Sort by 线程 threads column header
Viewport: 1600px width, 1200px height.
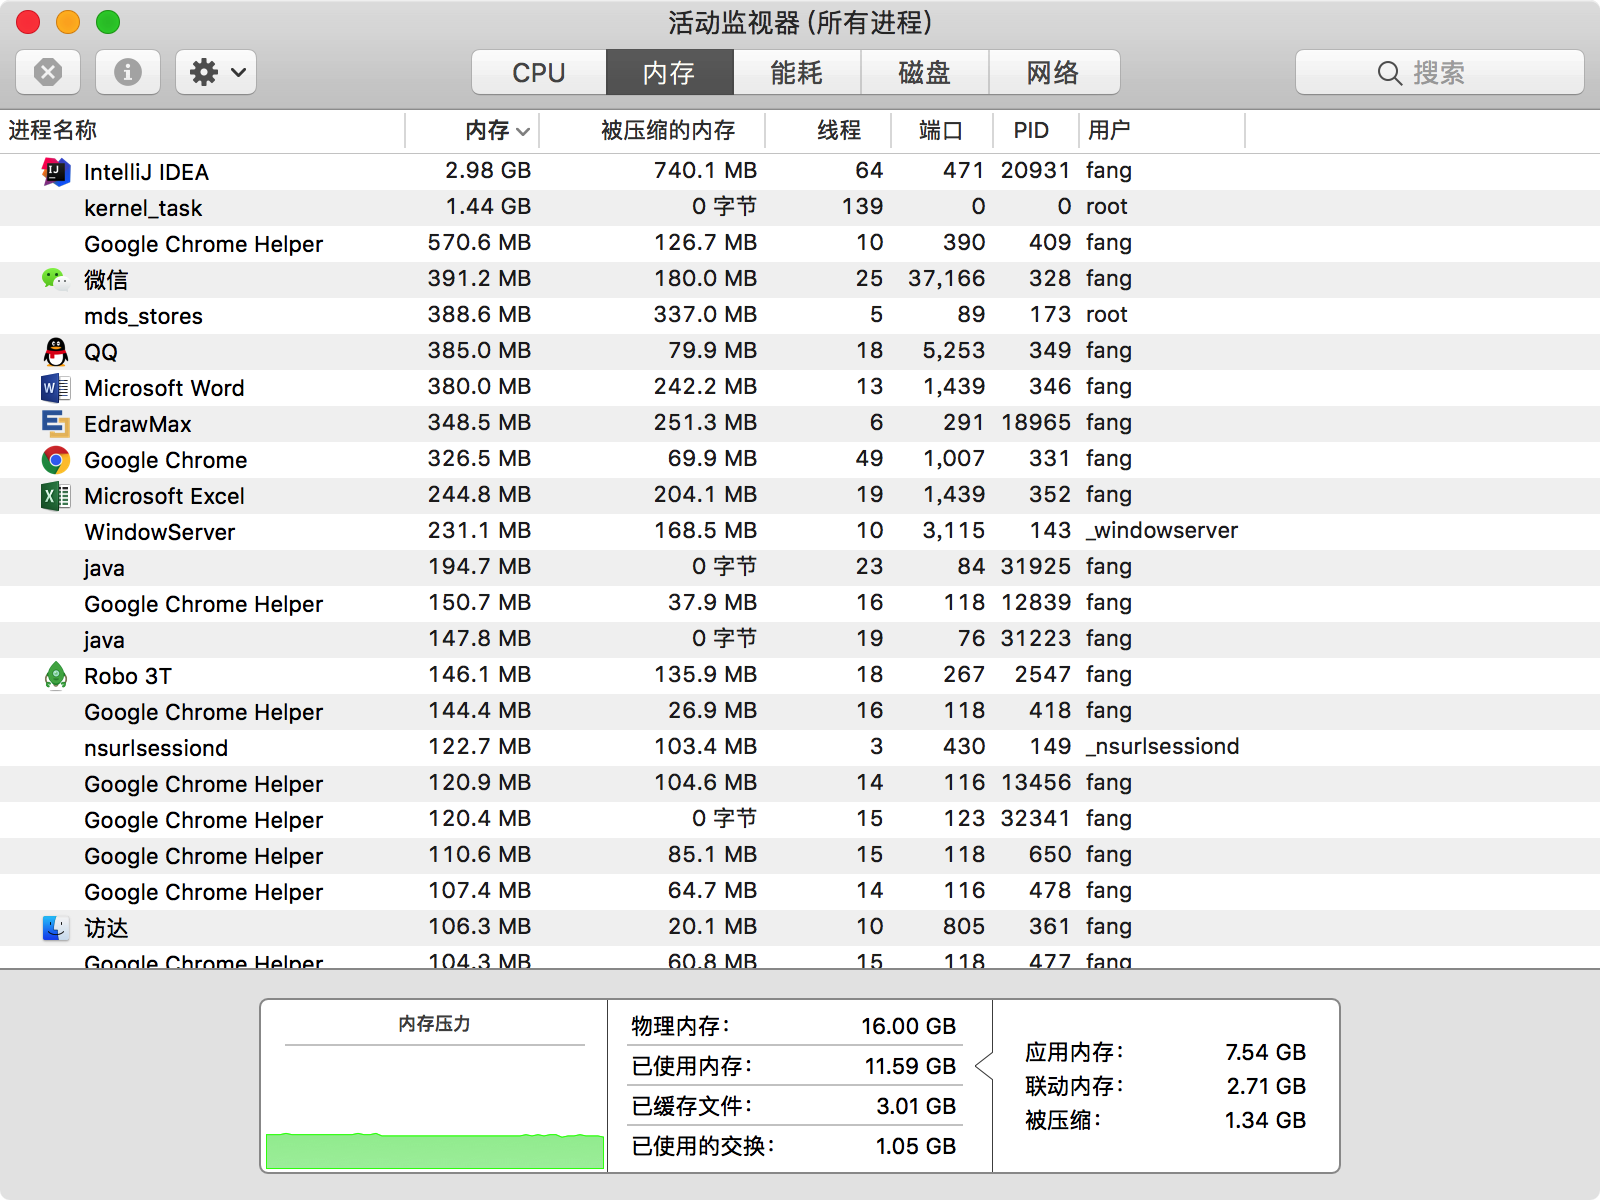pos(828,130)
